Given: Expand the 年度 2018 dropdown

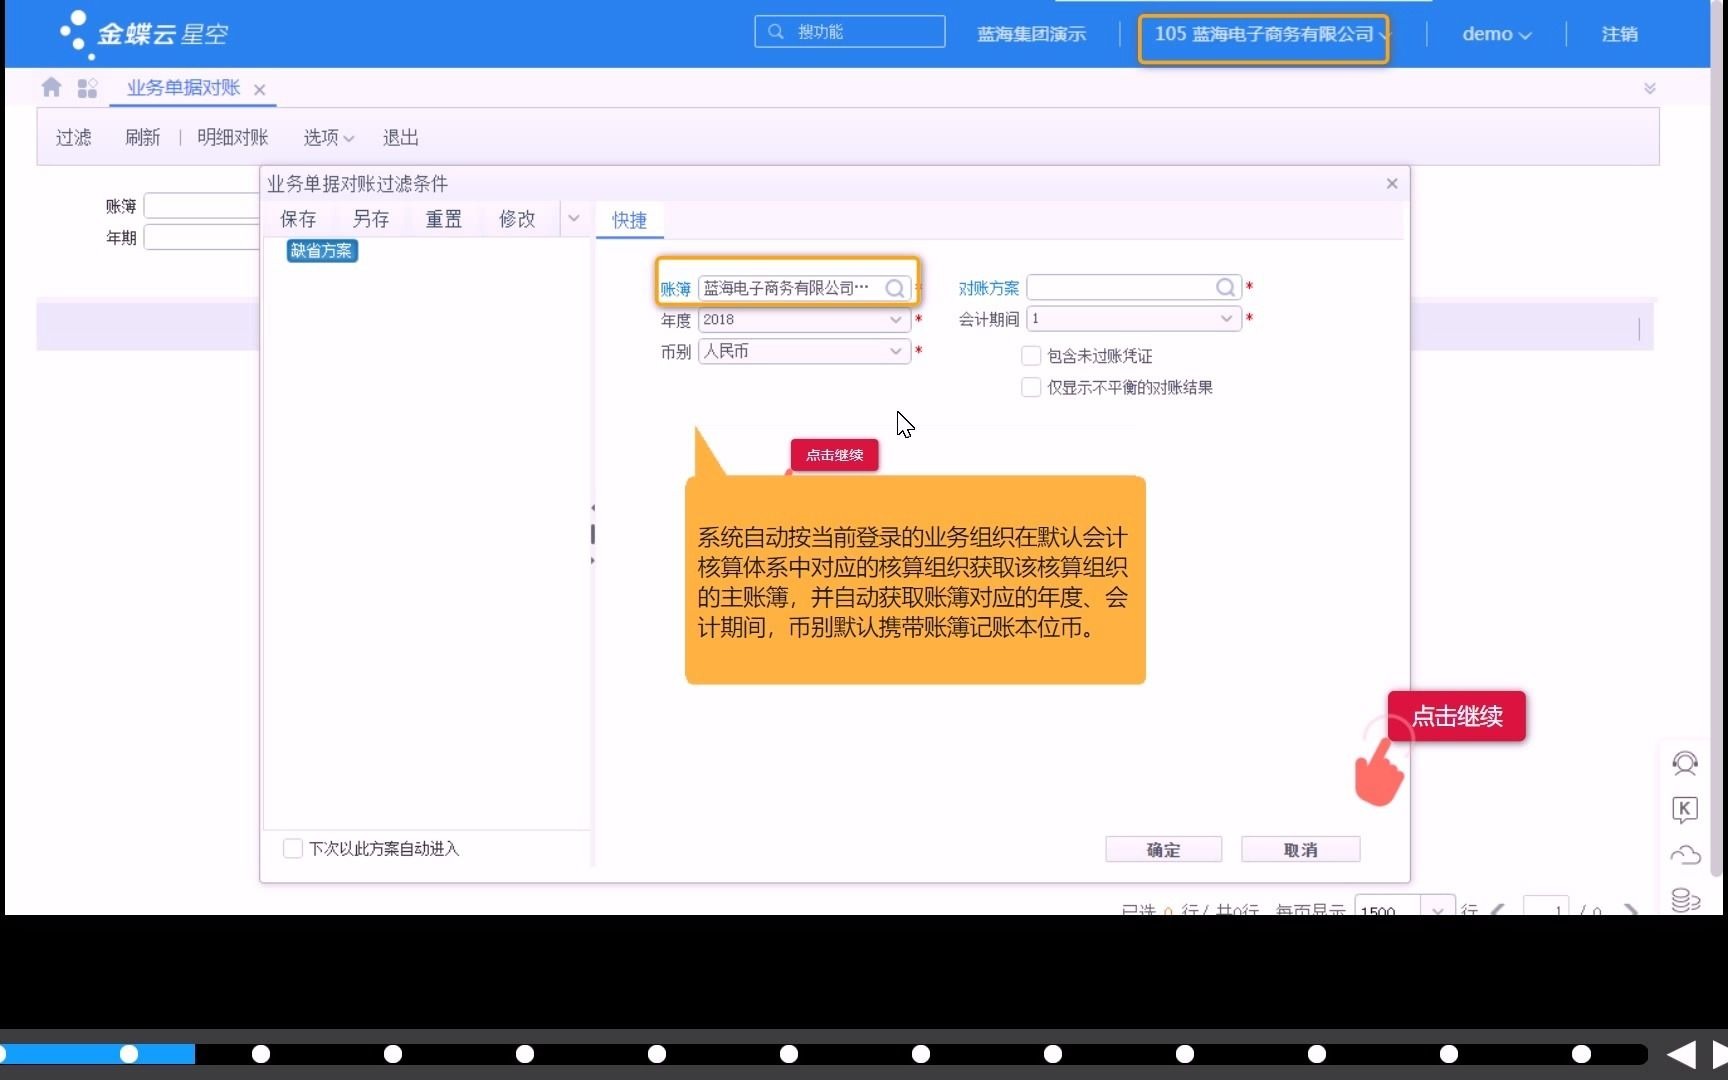Looking at the screenshot, I should (x=896, y=320).
